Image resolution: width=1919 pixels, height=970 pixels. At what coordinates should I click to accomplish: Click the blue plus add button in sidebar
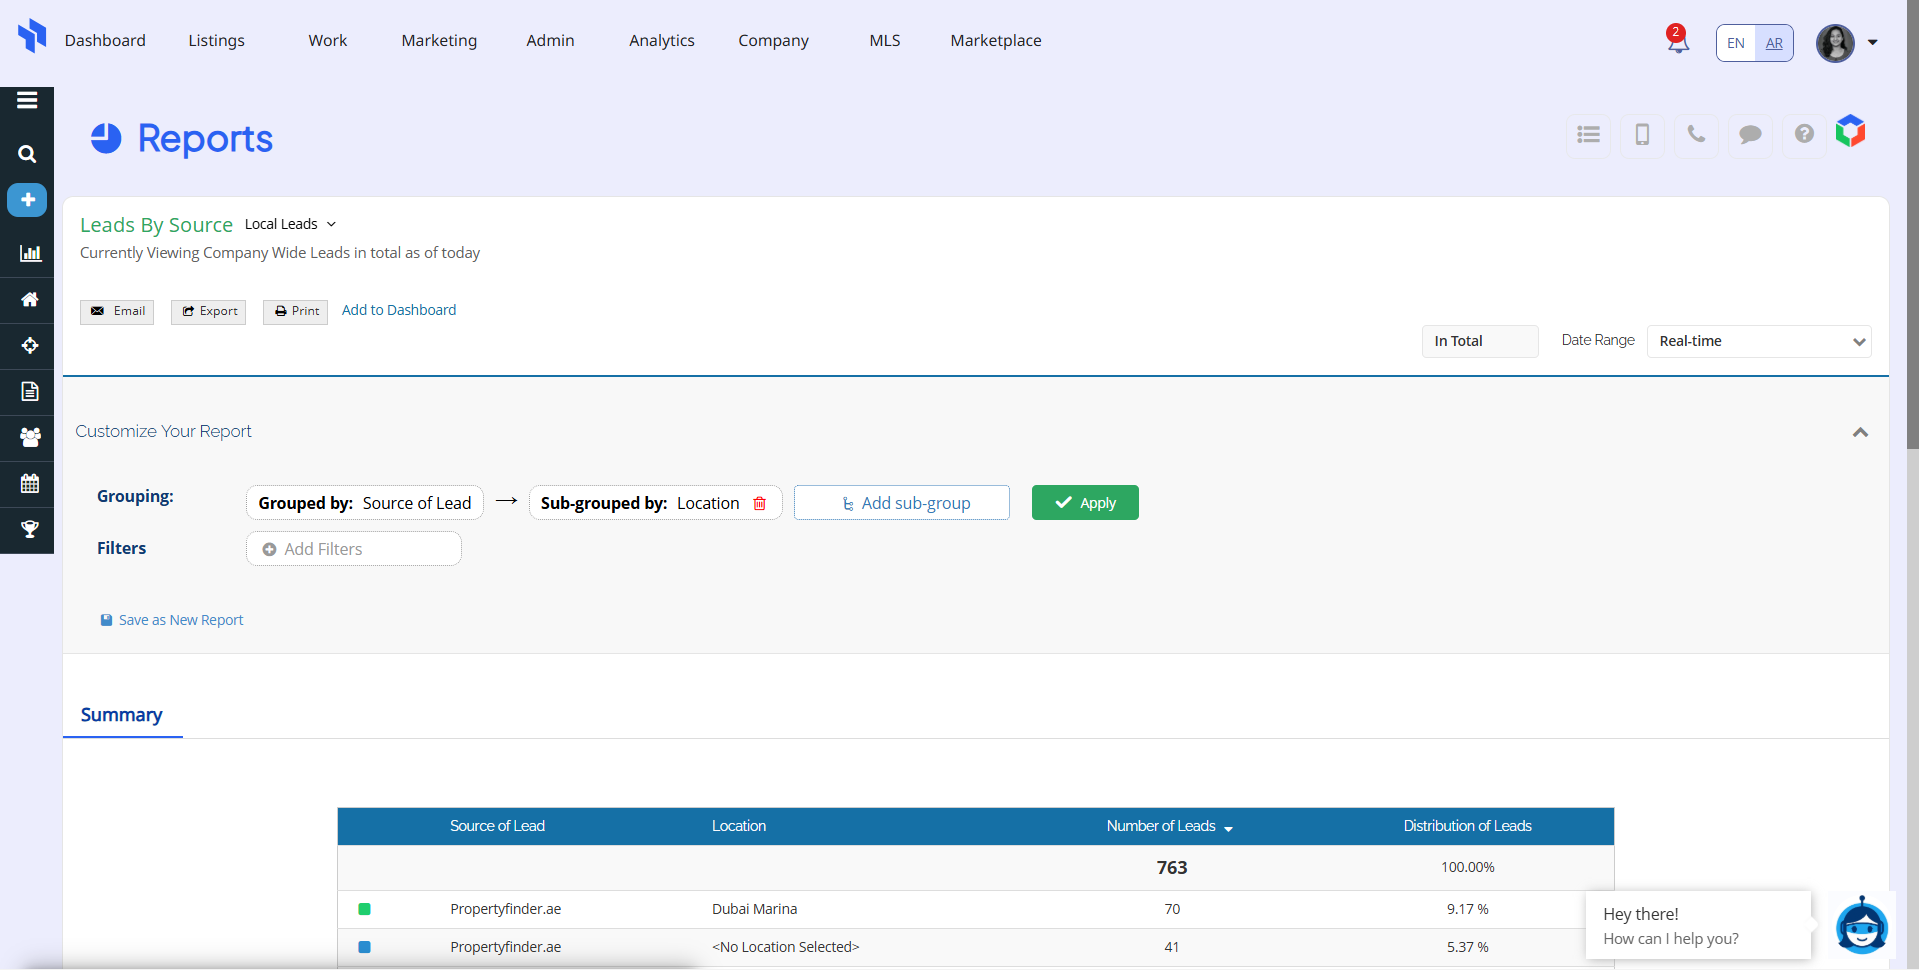click(x=27, y=200)
